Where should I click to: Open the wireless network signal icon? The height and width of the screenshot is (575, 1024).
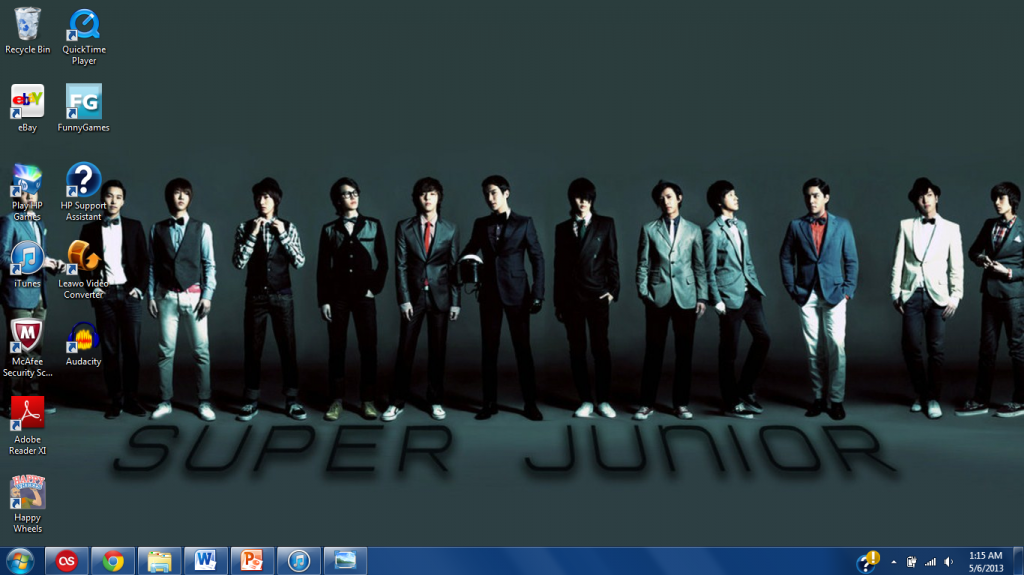(930, 562)
